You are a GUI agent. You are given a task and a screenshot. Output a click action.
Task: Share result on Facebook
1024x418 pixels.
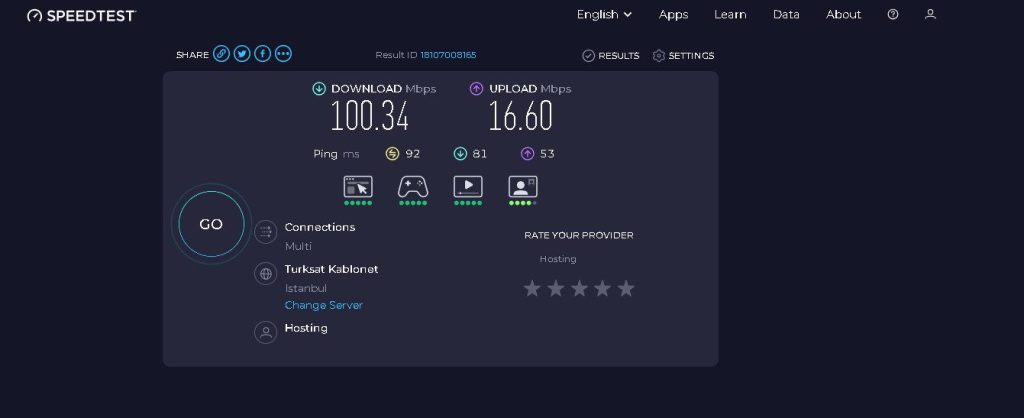coord(263,54)
